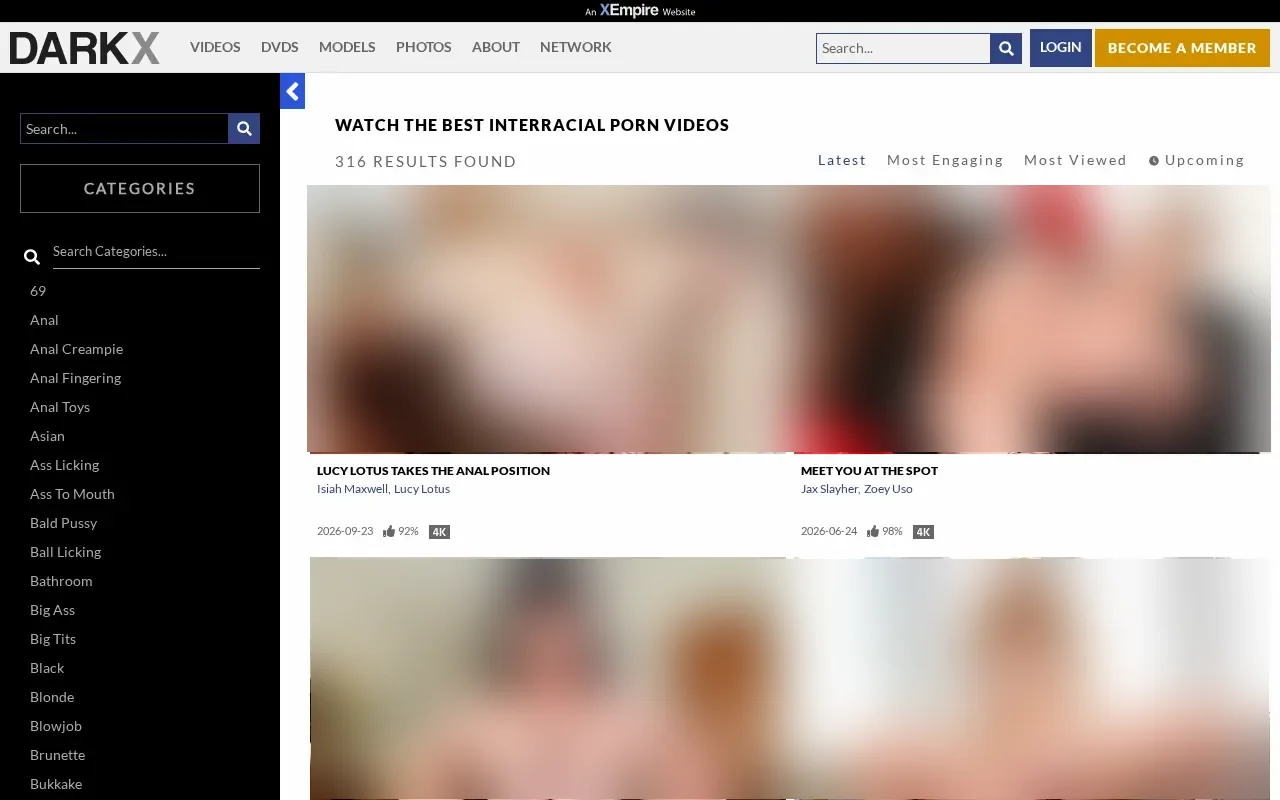1280x800 pixels.
Task: Open the MEET YOU AT THE SPOT title
Action: [869, 470]
